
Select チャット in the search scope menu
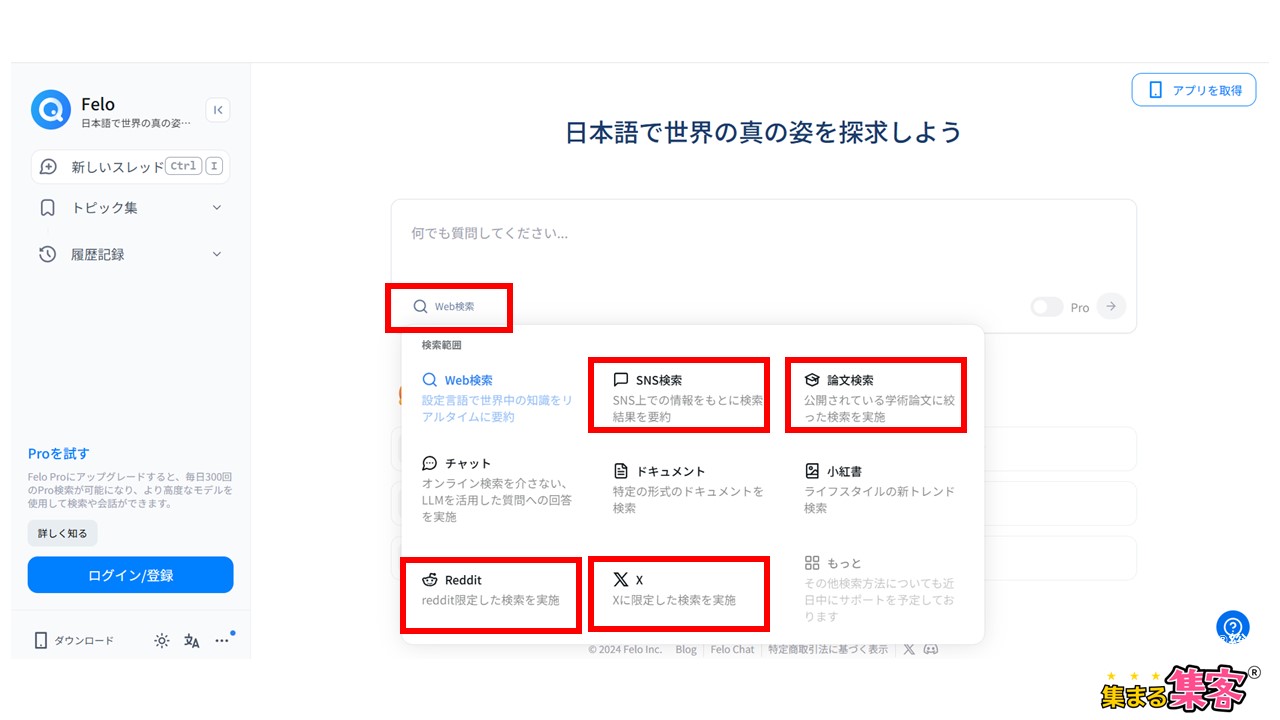[498, 490]
